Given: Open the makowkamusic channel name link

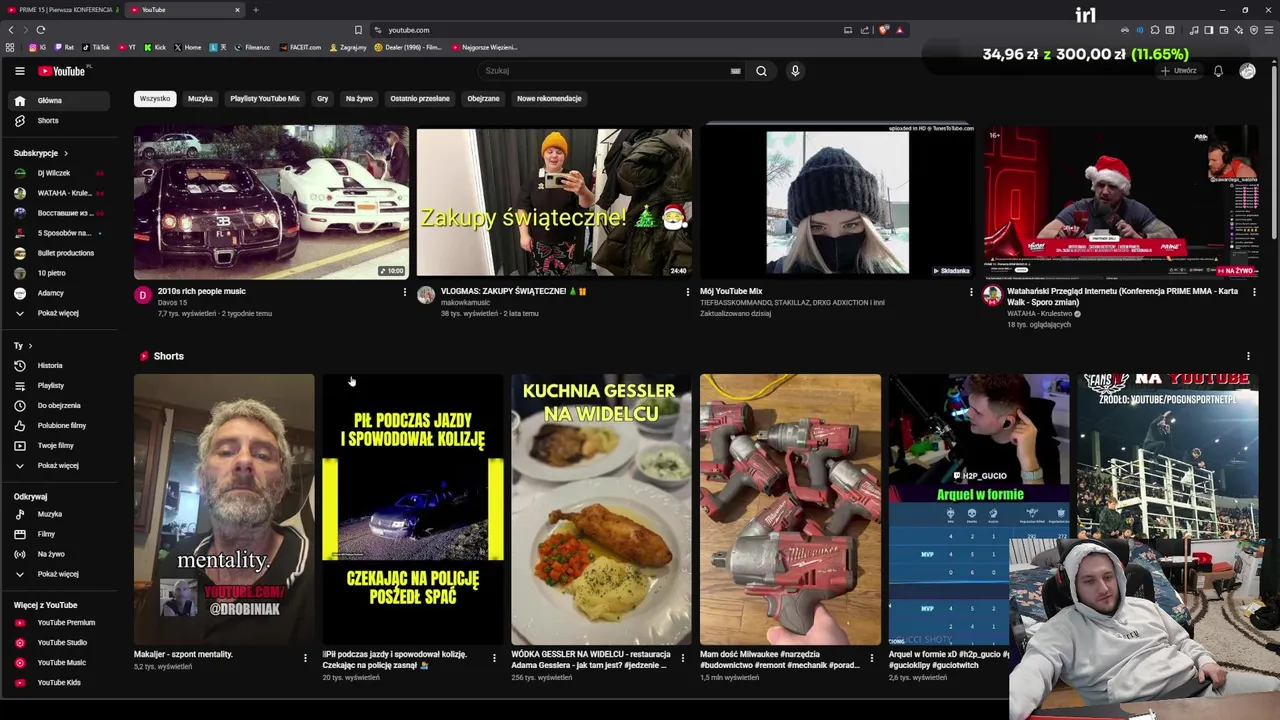Looking at the screenshot, I should pos(465,302).
